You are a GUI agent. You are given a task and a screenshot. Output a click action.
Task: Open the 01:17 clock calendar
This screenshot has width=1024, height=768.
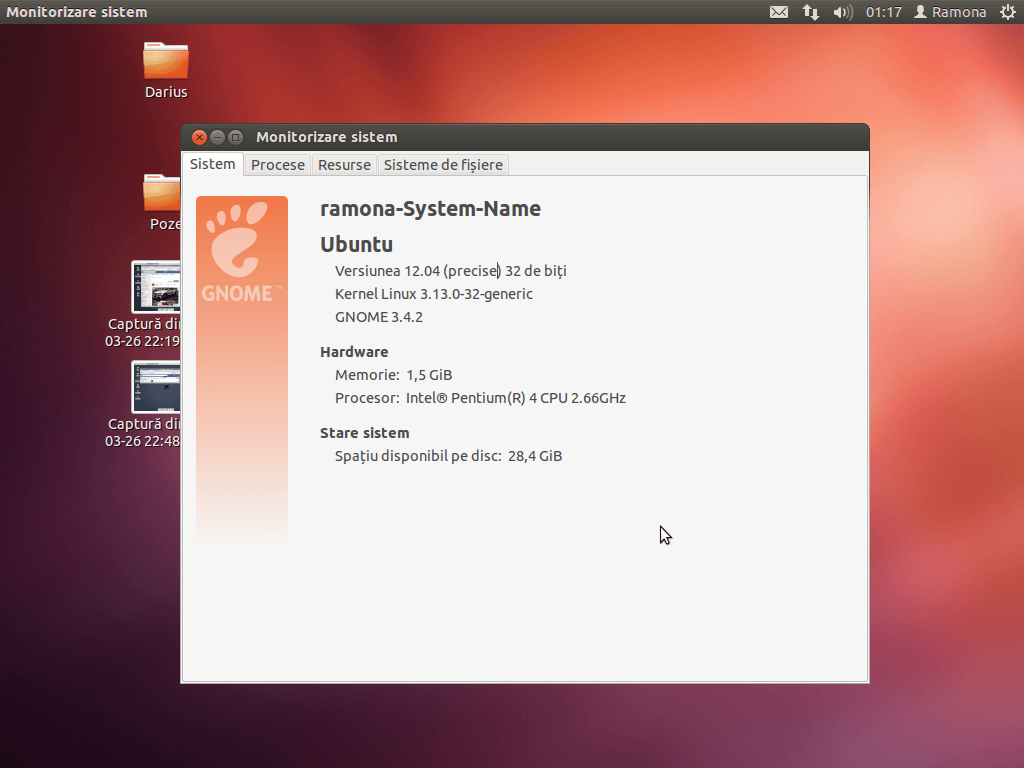pyautogui.click(x=884, y=12)
